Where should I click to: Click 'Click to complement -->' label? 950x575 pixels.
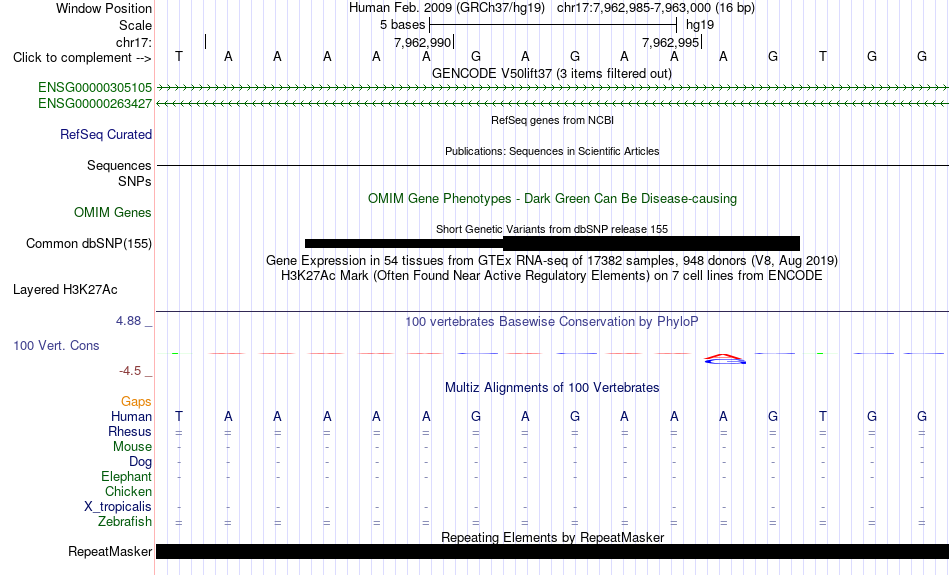[82, 58]
